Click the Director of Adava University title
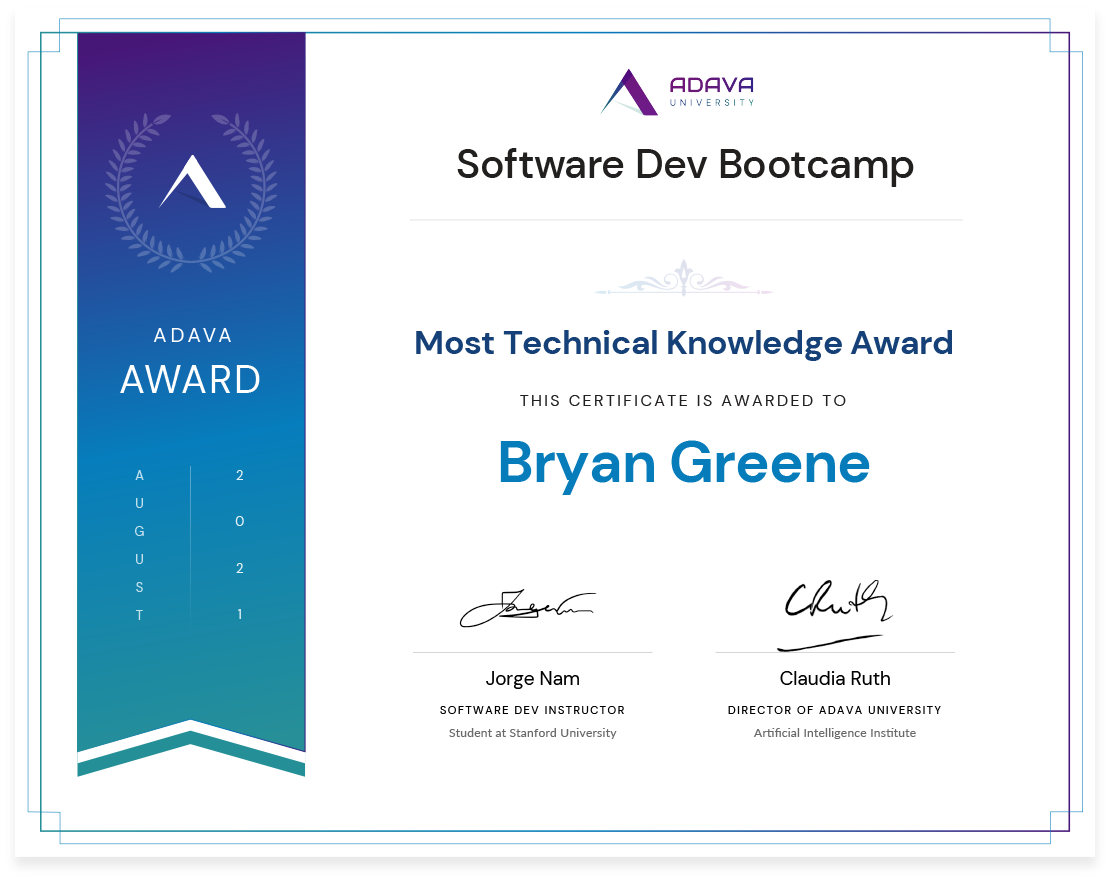The height and width of the screenshot is (881, 1111). [x=835, y=710]
